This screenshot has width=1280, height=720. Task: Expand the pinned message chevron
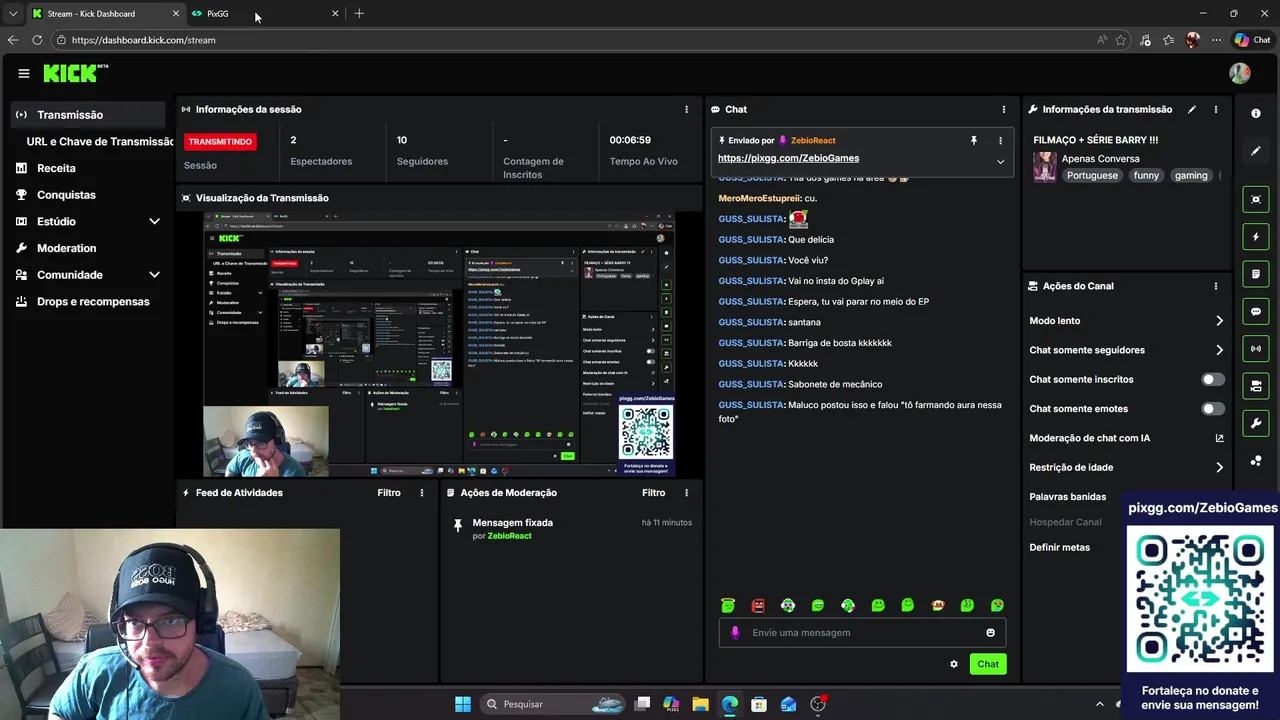tap(1000, 161)
